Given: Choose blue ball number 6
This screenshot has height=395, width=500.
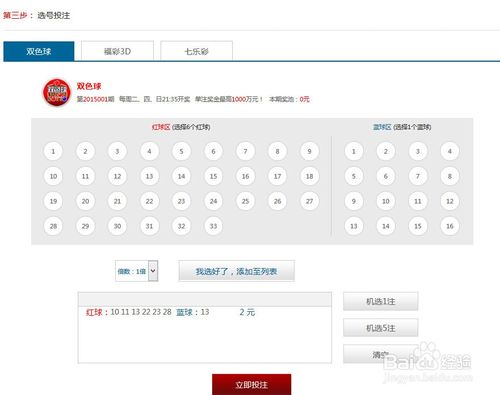Looking at the screenshot, I should [x=386, y=176].
